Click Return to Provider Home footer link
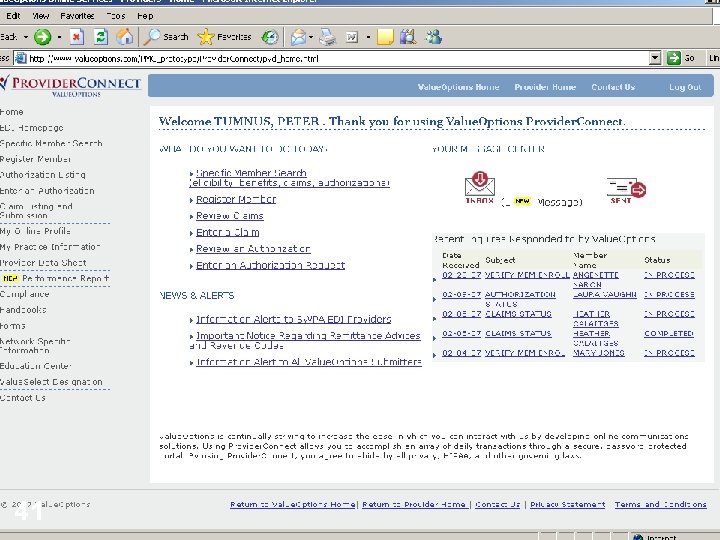 [x=414, y=504]
